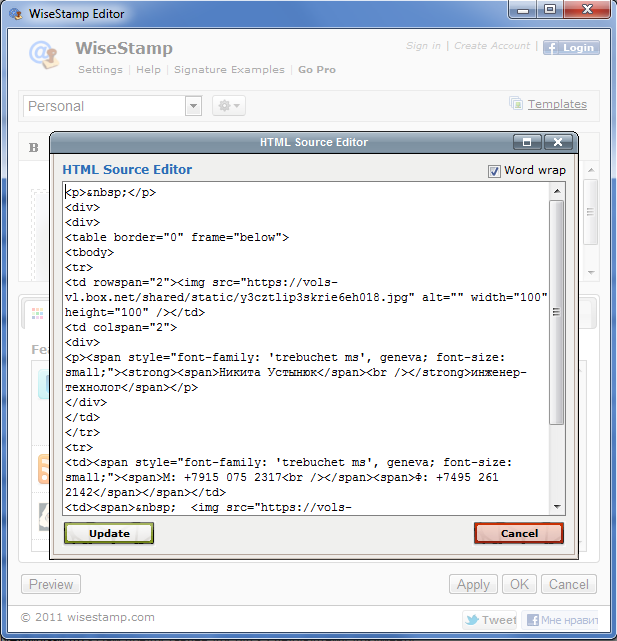The image size is (617, 641).
Task: Click the Preview button
Action: tap(51, 584)
